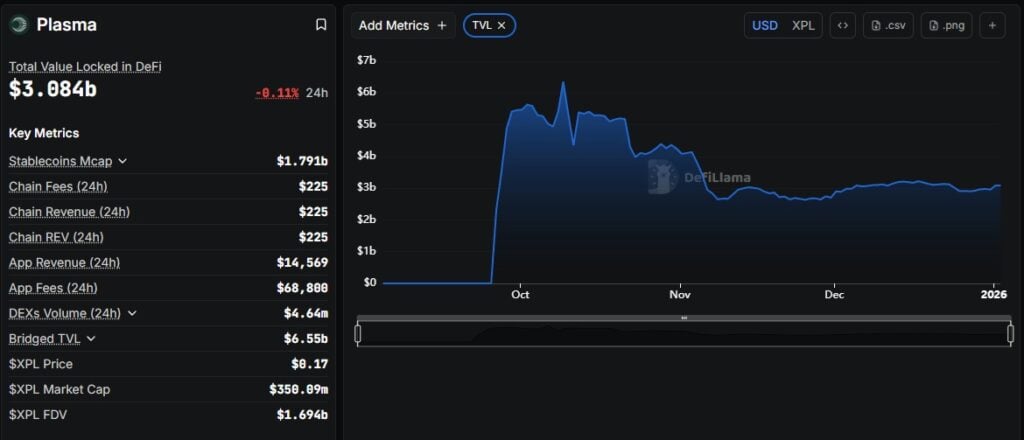Download chart image as .png
Viewport: 1024px width, 440px height.
coord(946,25)
